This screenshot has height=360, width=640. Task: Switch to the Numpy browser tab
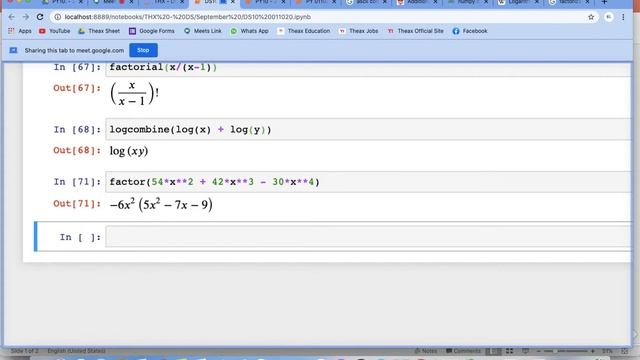click(x=467, y=2)
